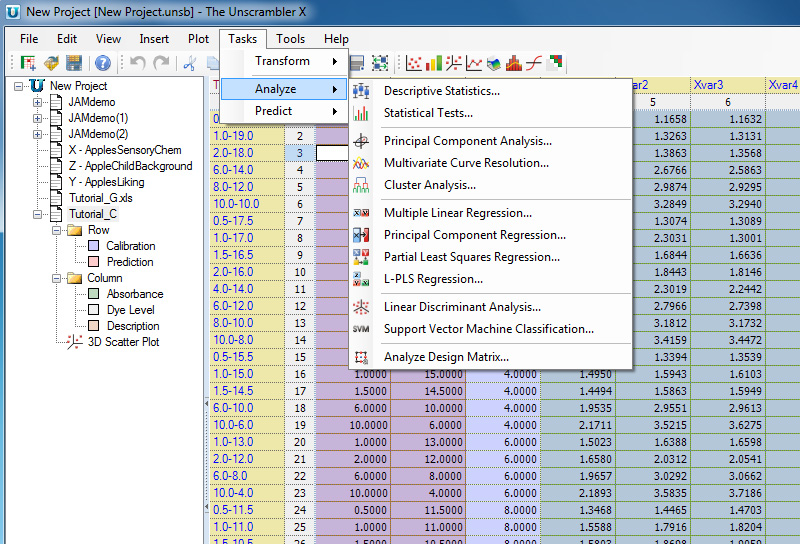Click the scatter plot toolbar icon

coord(414,63)
